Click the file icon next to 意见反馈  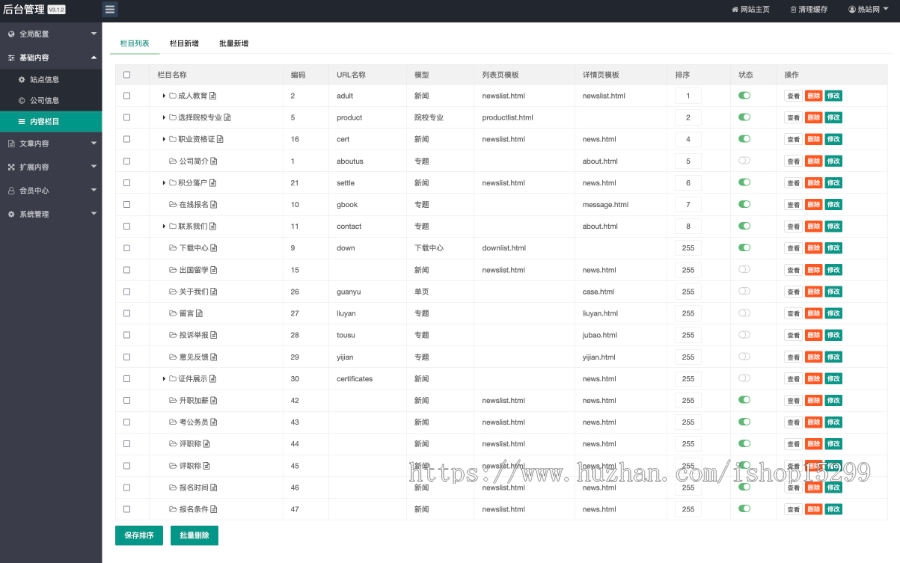pos(214,357)
